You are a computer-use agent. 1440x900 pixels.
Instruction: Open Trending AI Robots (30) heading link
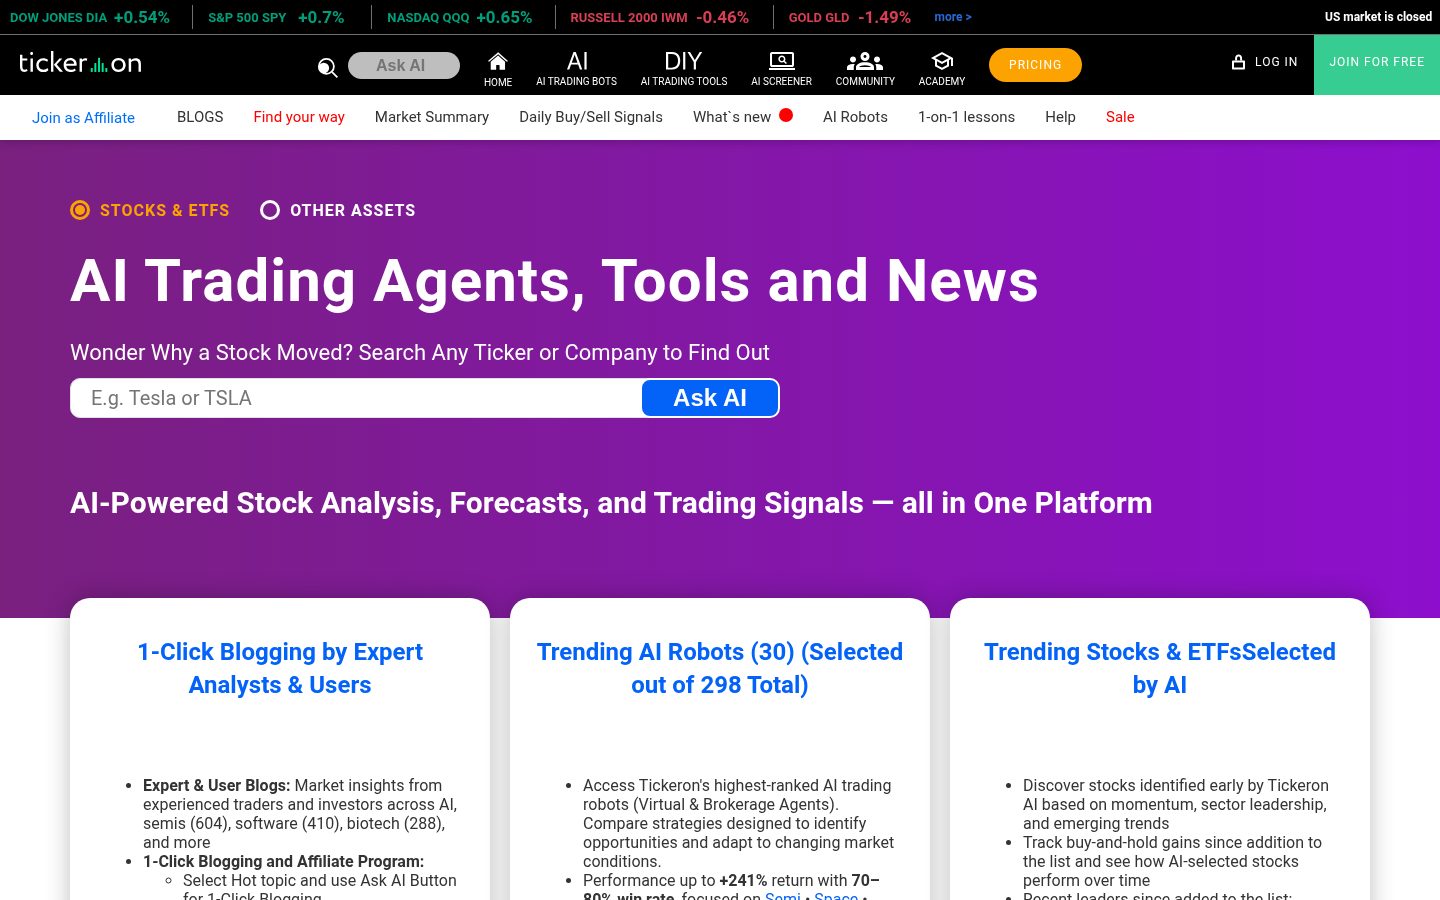click(x=720, y=668)
